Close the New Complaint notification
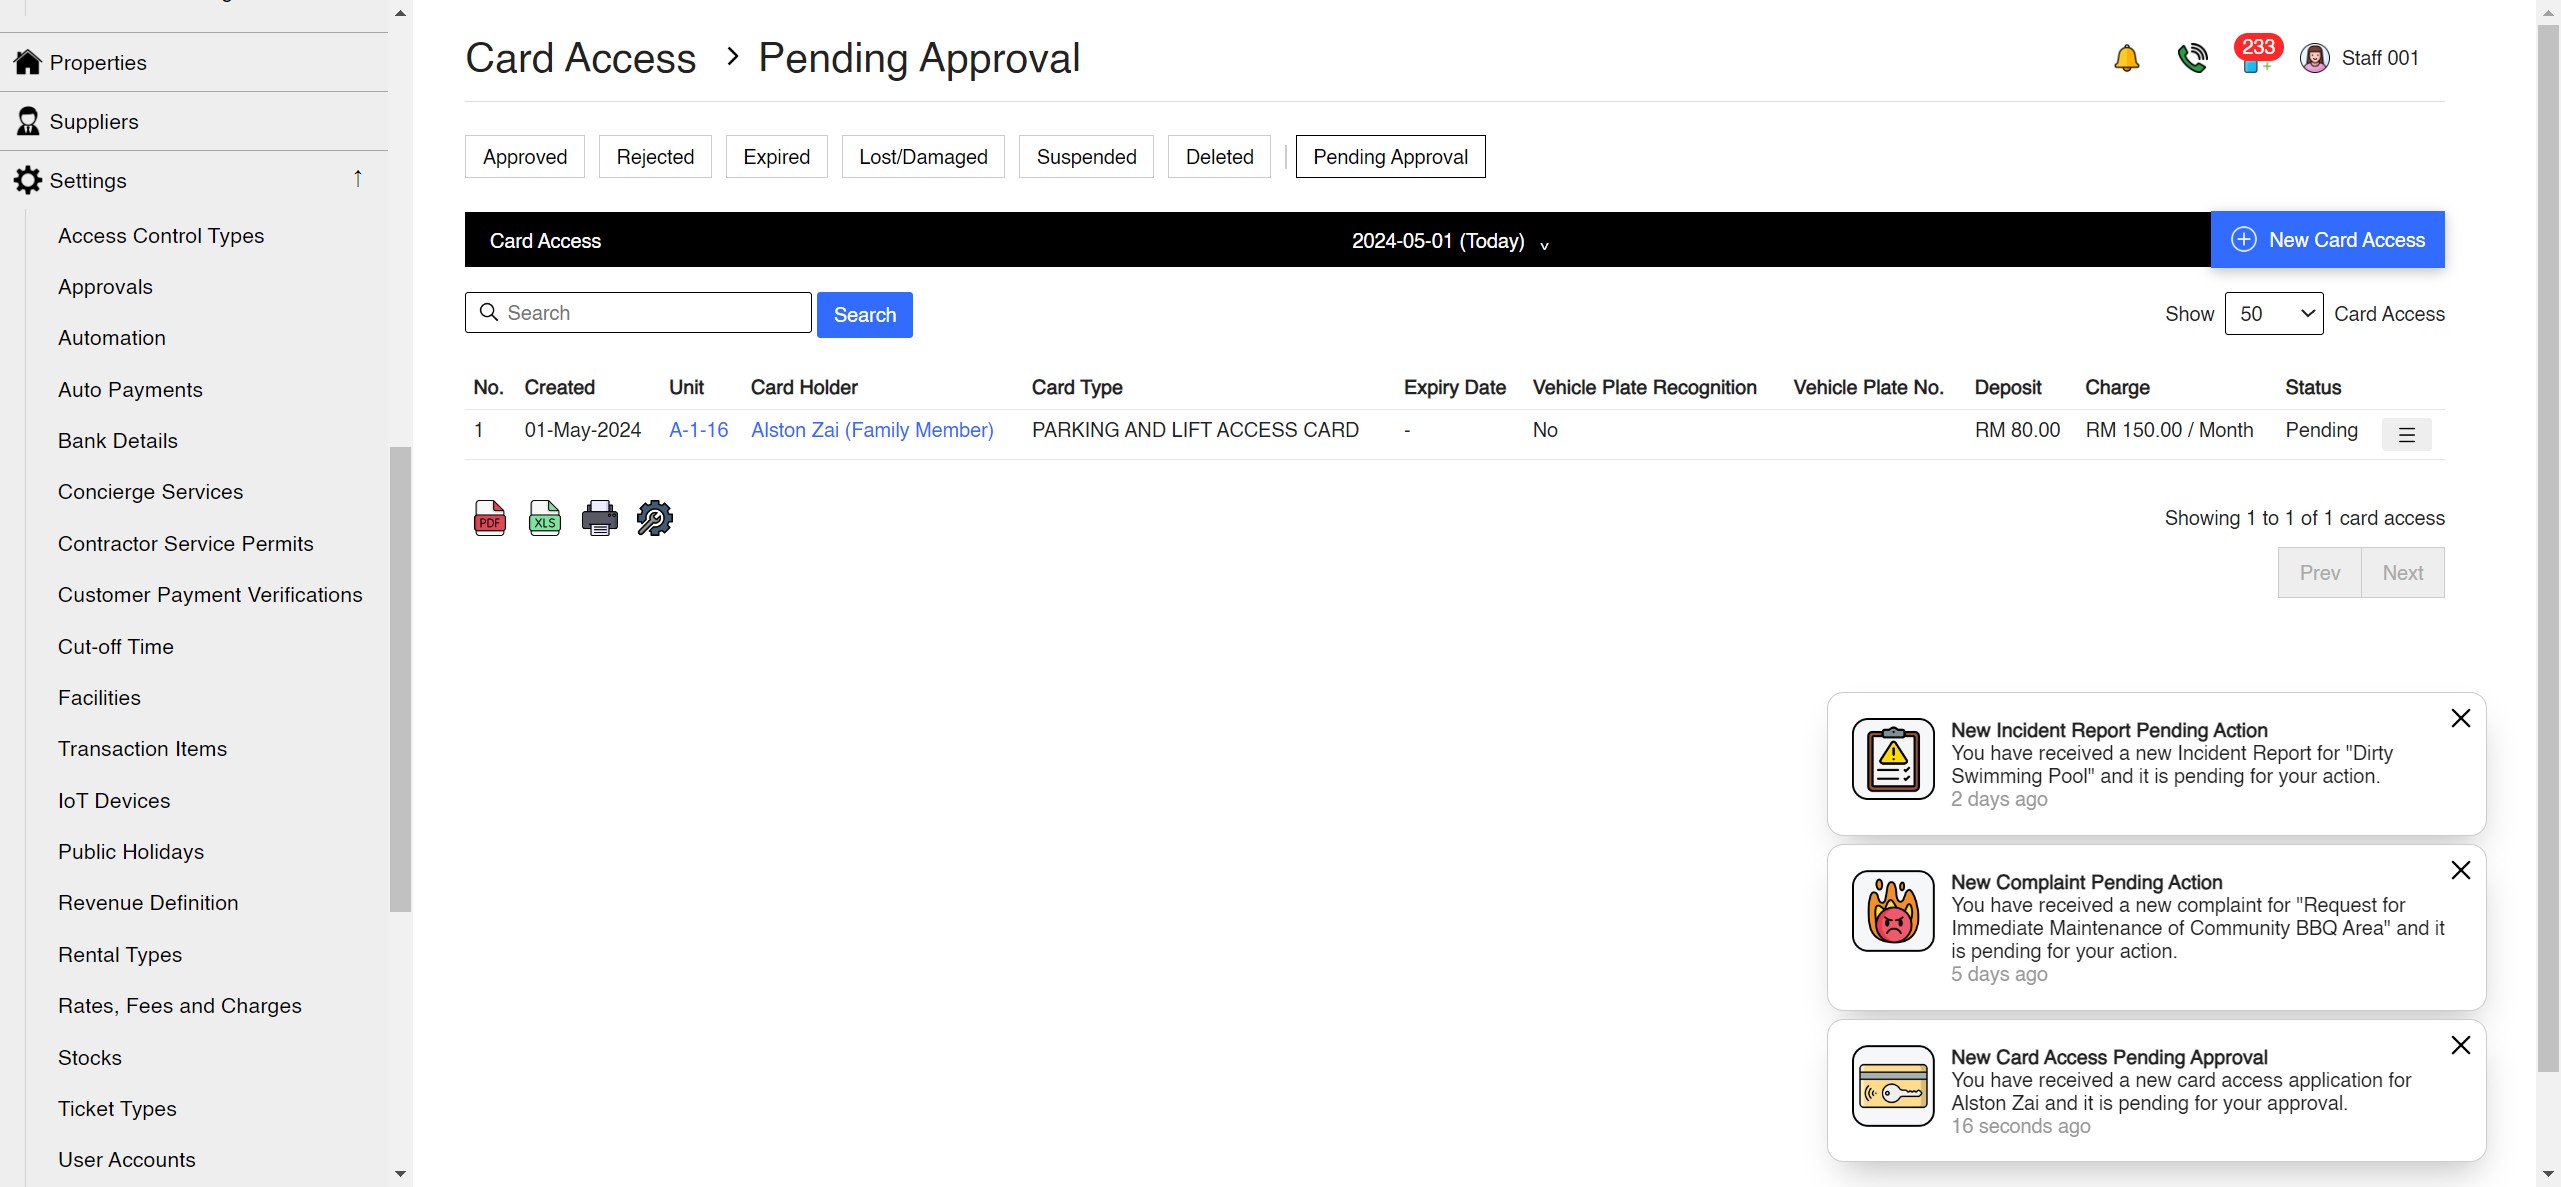 [2460, 871]
